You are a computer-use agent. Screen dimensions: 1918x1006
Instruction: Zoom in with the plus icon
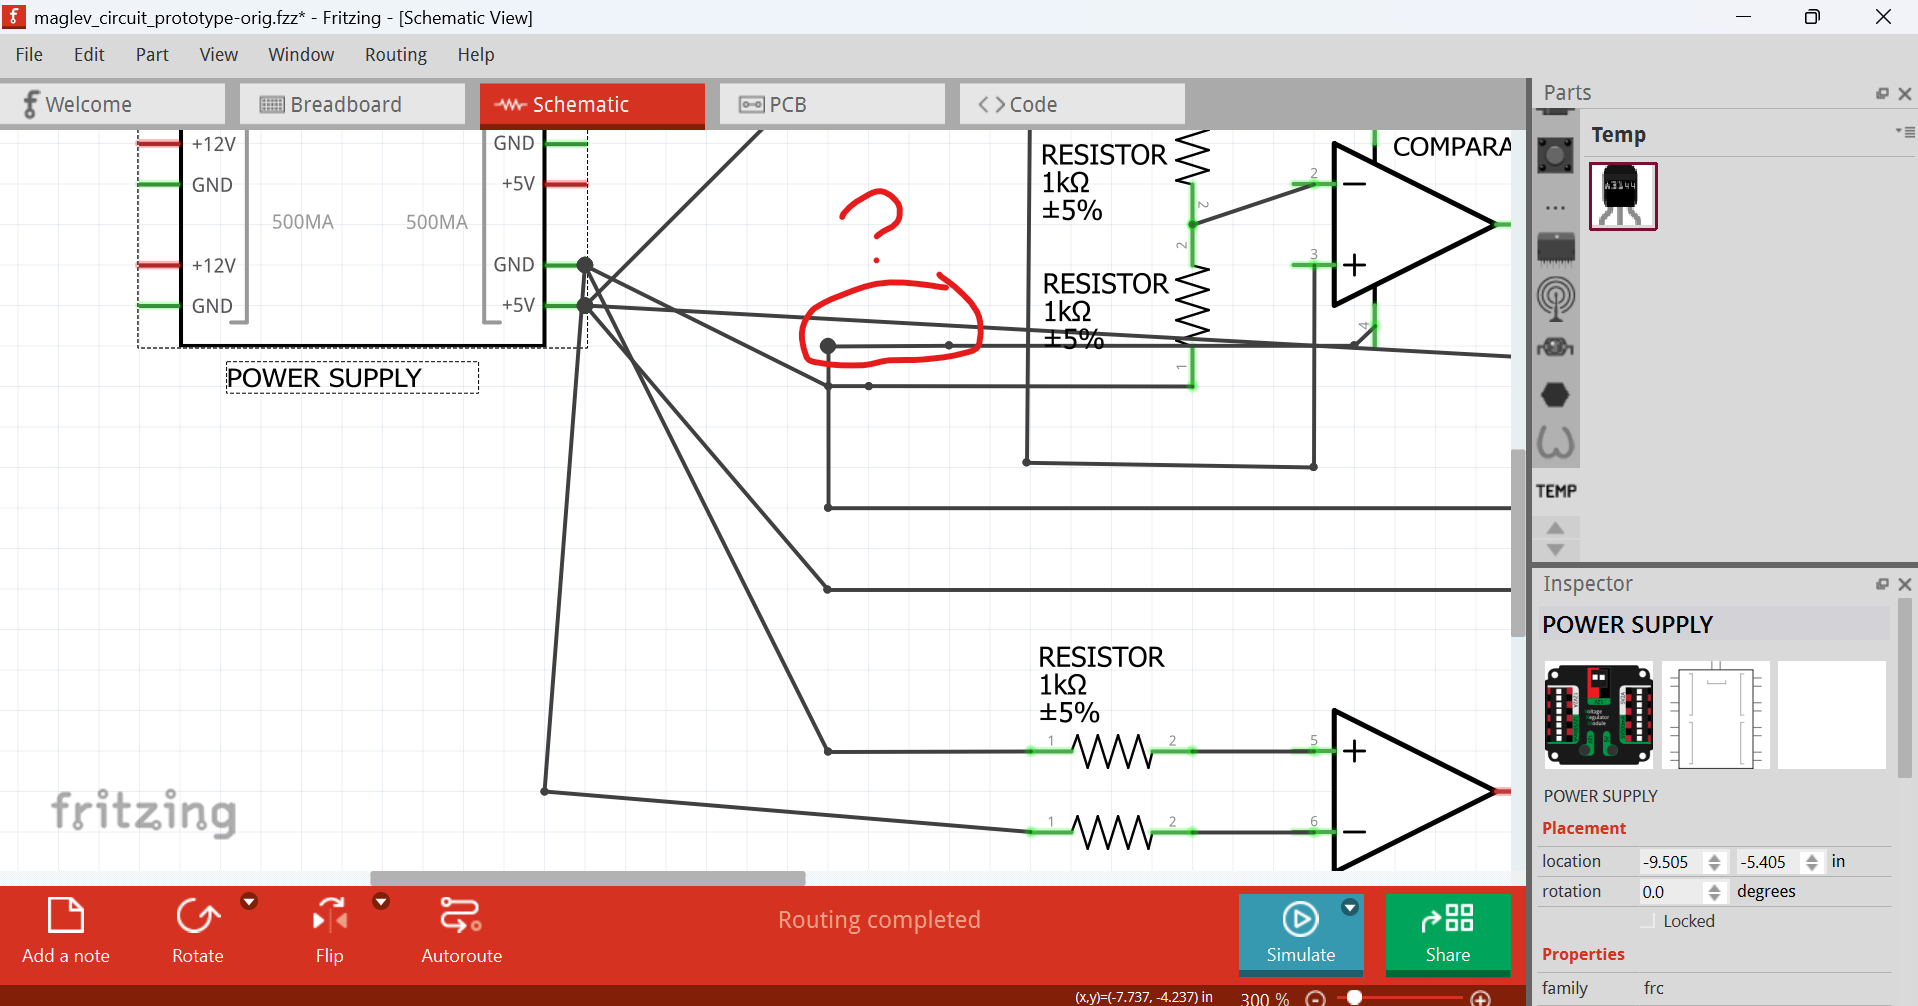(1481, 998)
